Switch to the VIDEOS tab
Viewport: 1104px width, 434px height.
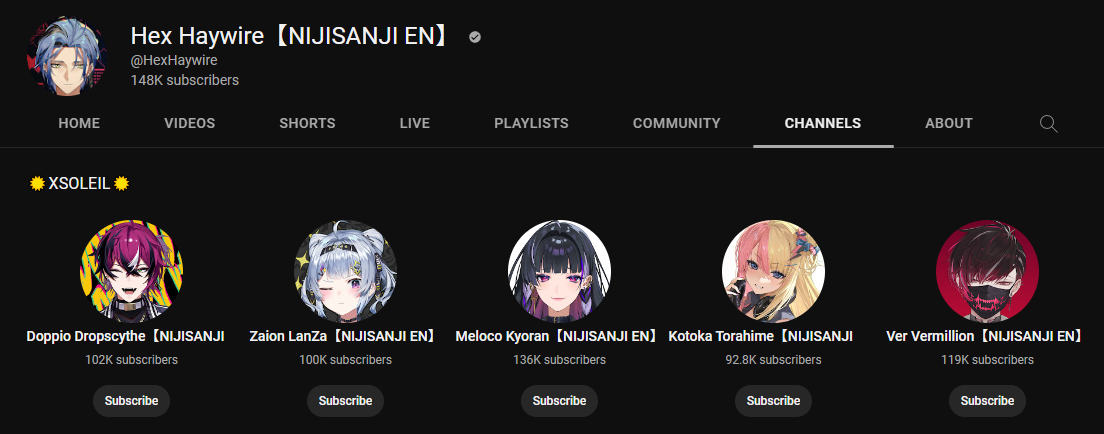[x=189, y=123]
